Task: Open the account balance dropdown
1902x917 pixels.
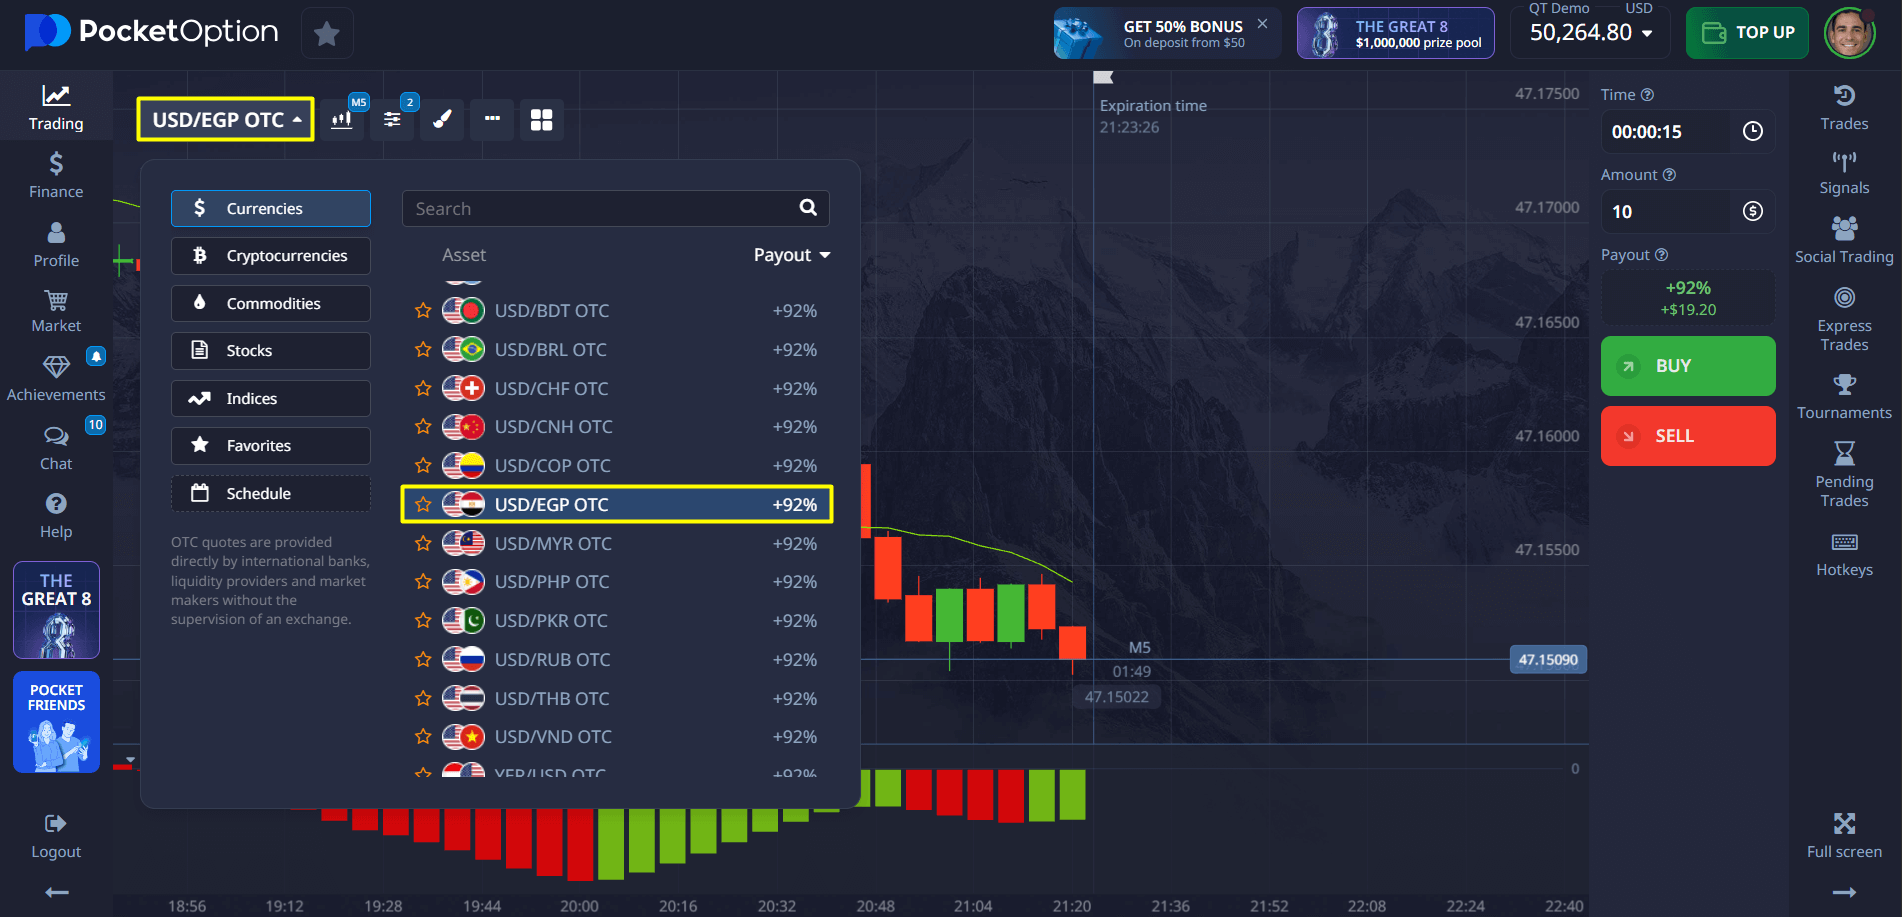Action: click(1591, 33)
